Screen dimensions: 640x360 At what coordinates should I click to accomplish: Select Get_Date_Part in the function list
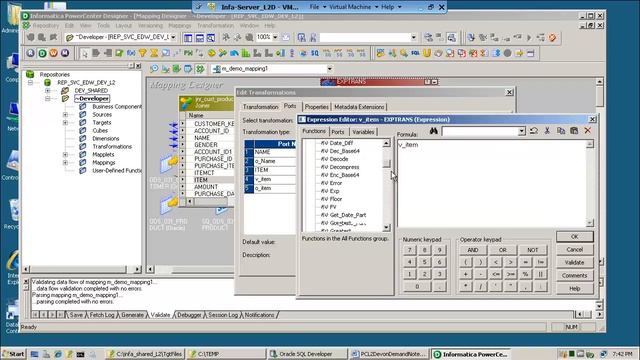(347, 215)
